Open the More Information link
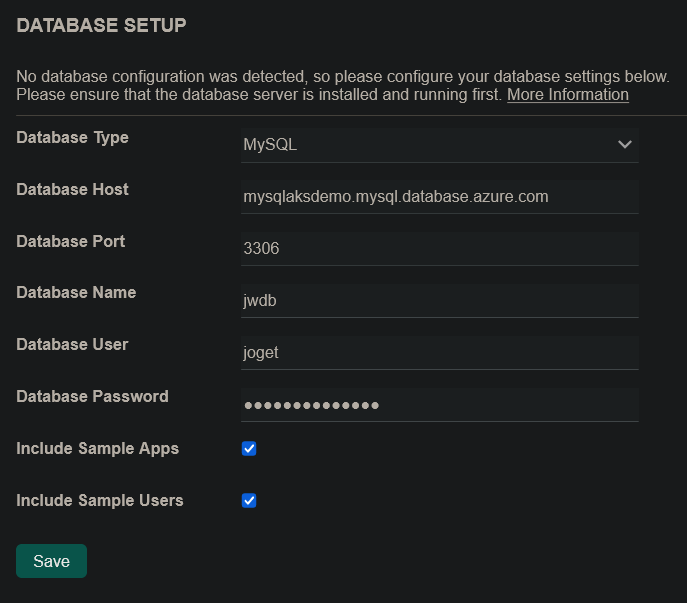Image resolution: width=687 pixels, height=603 pixels. tap(568, 95)
